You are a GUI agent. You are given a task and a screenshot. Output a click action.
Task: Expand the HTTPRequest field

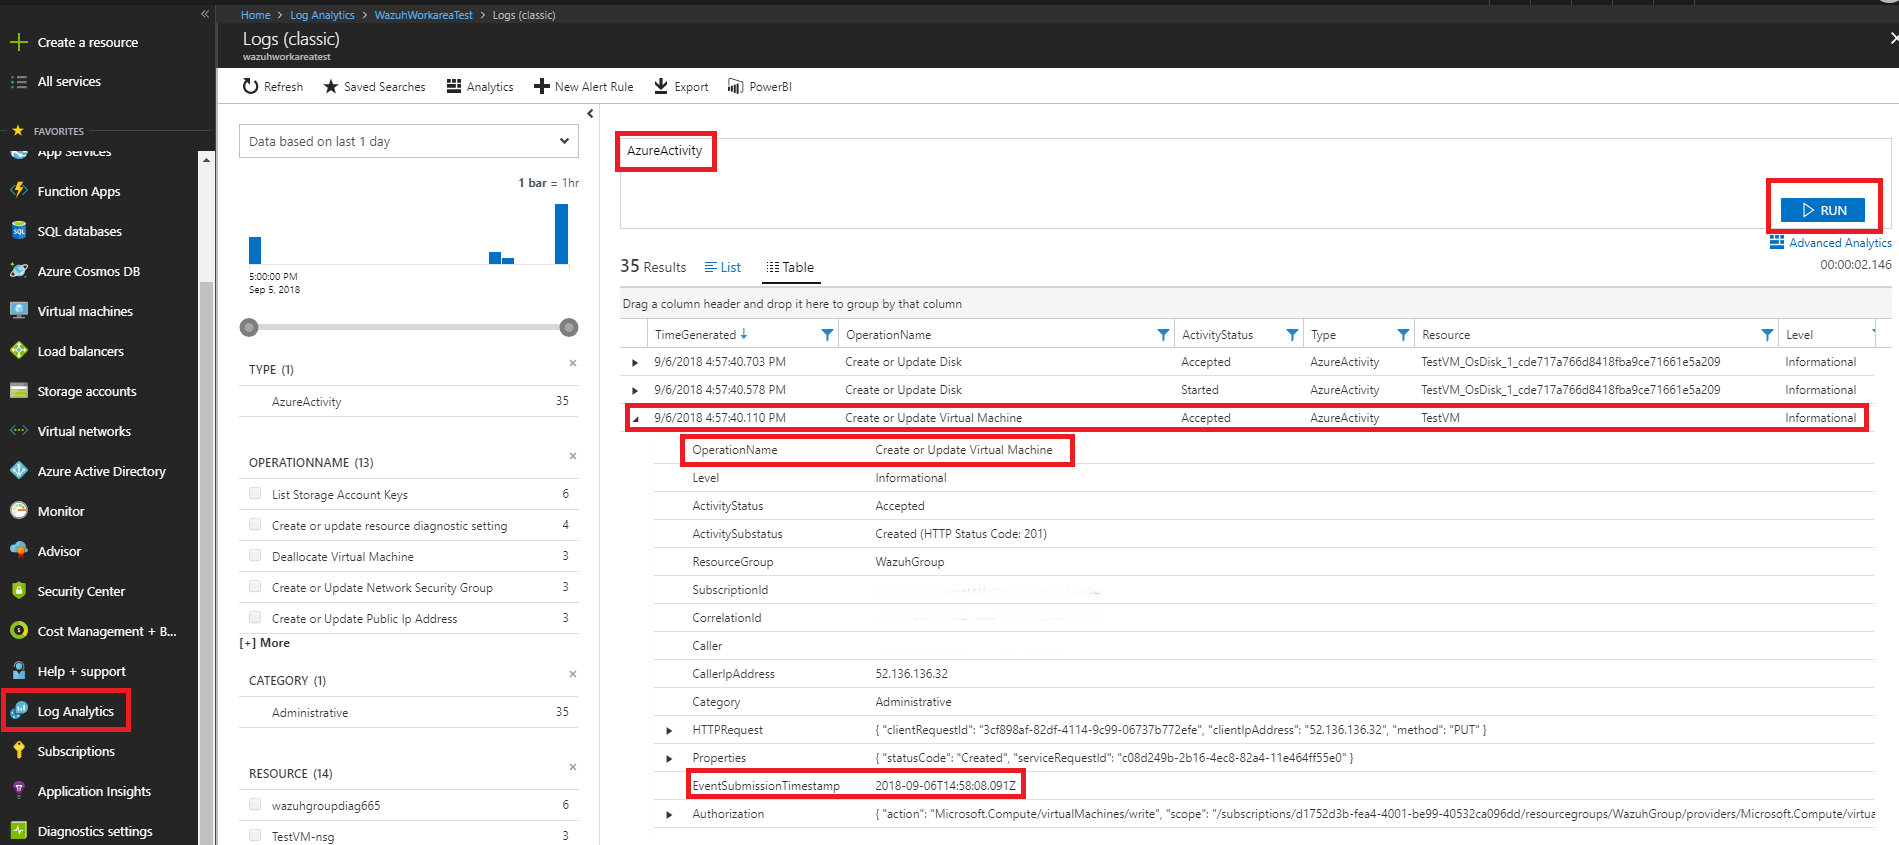point(669,730)
